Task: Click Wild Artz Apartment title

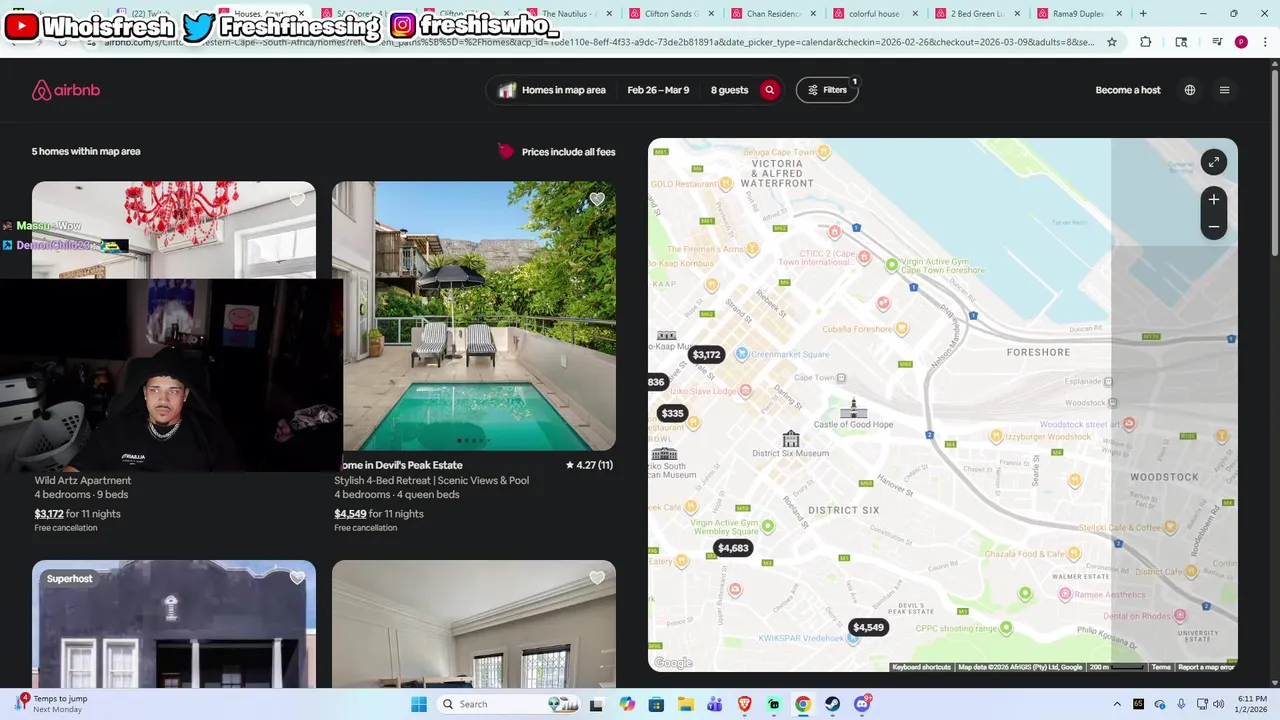Action: pyautogui.click(x=83, y=480)
